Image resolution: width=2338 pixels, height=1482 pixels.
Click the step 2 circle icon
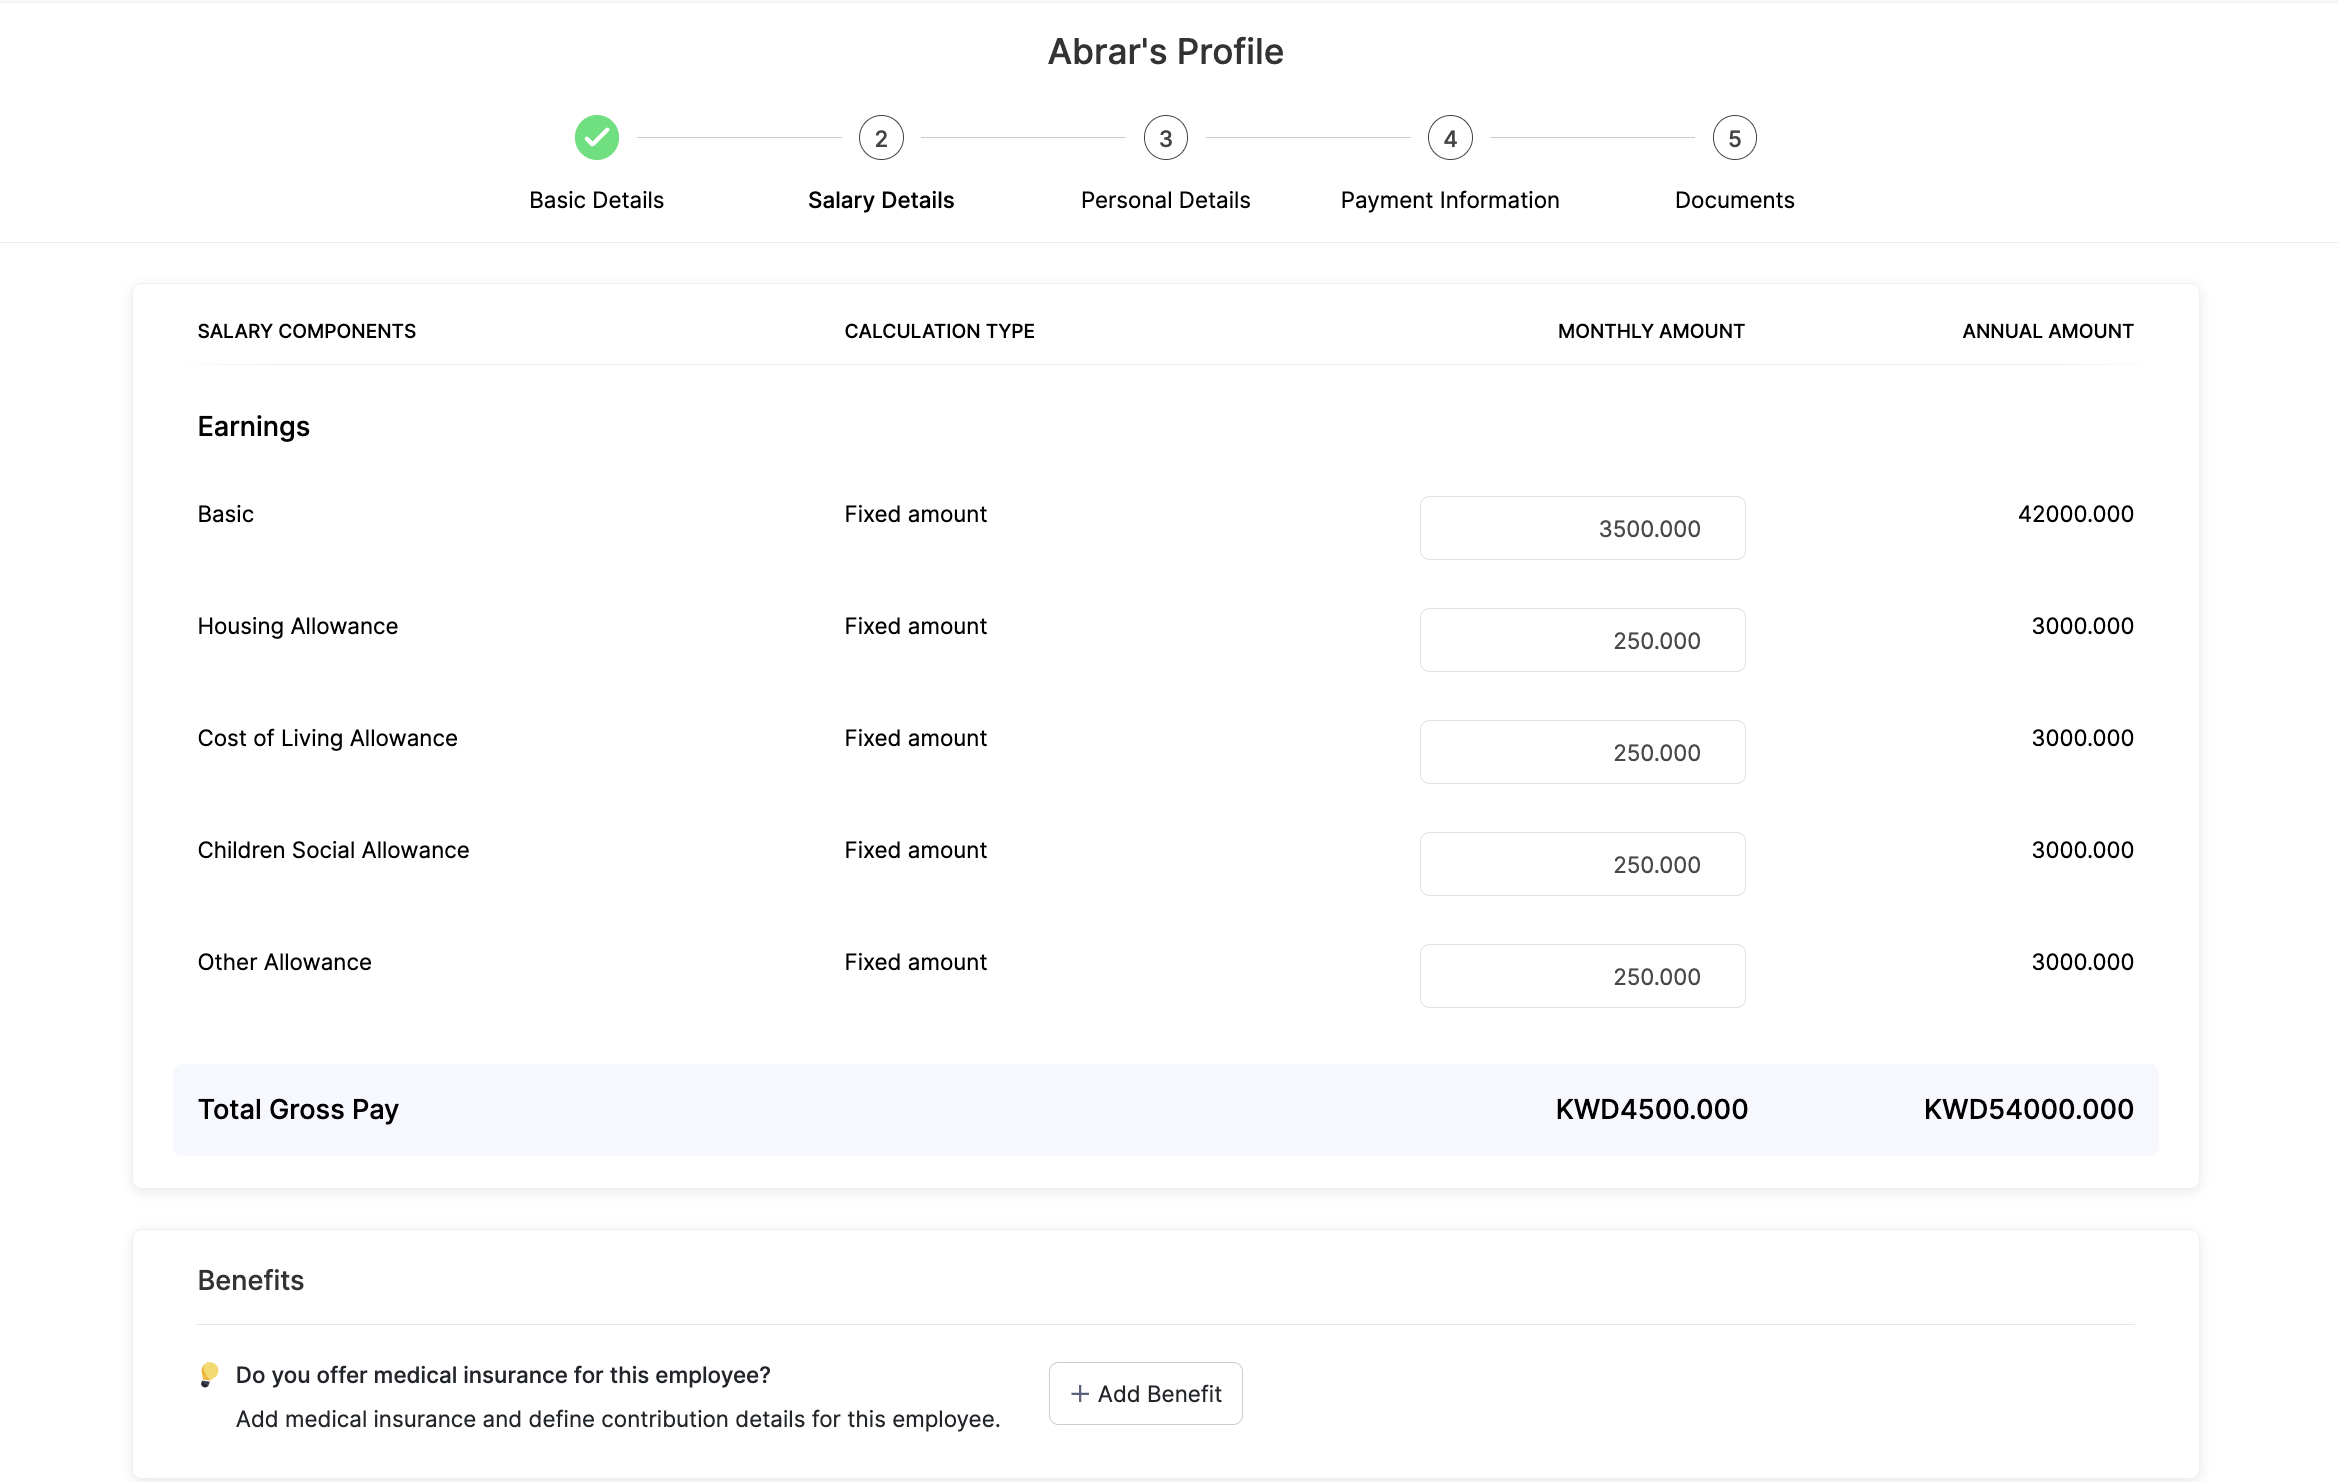[881, 138]
